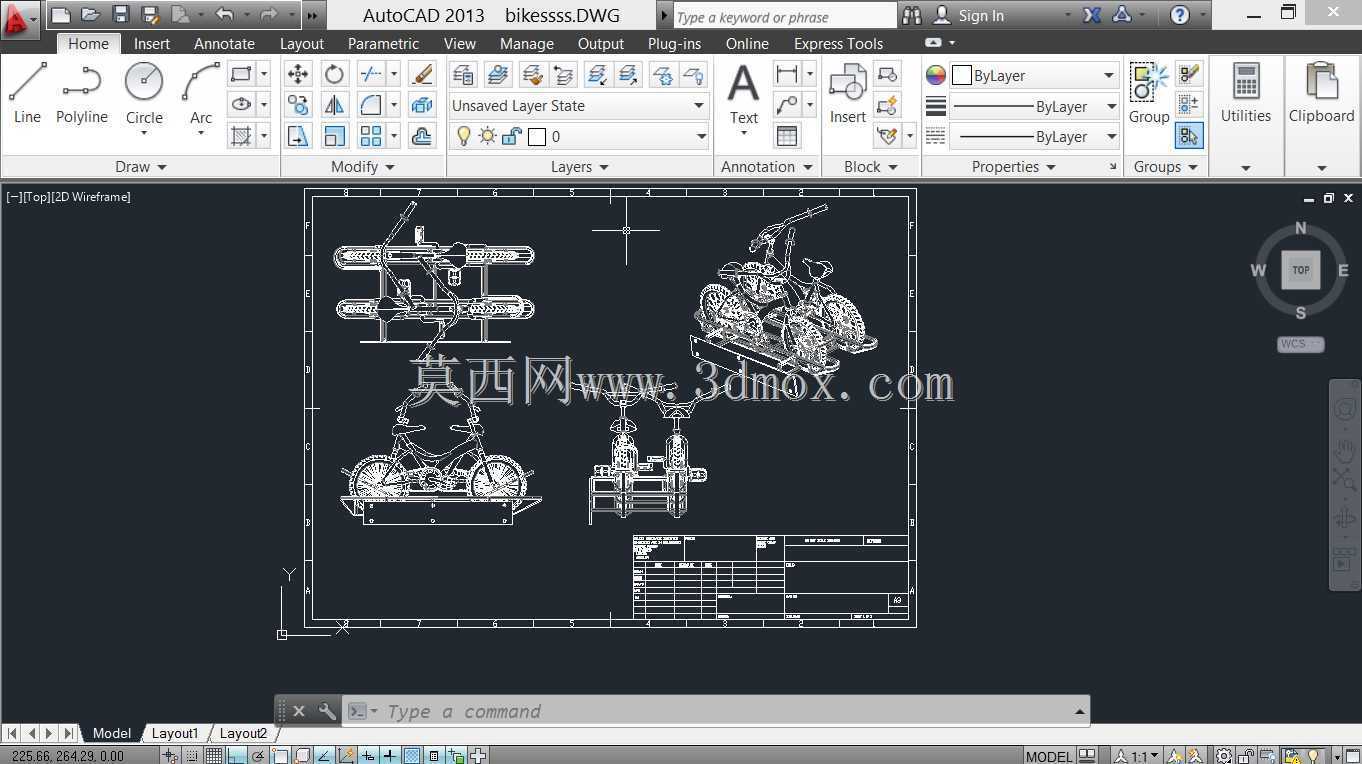Click the layer 0 color swatch

click(x=537, y=136)
